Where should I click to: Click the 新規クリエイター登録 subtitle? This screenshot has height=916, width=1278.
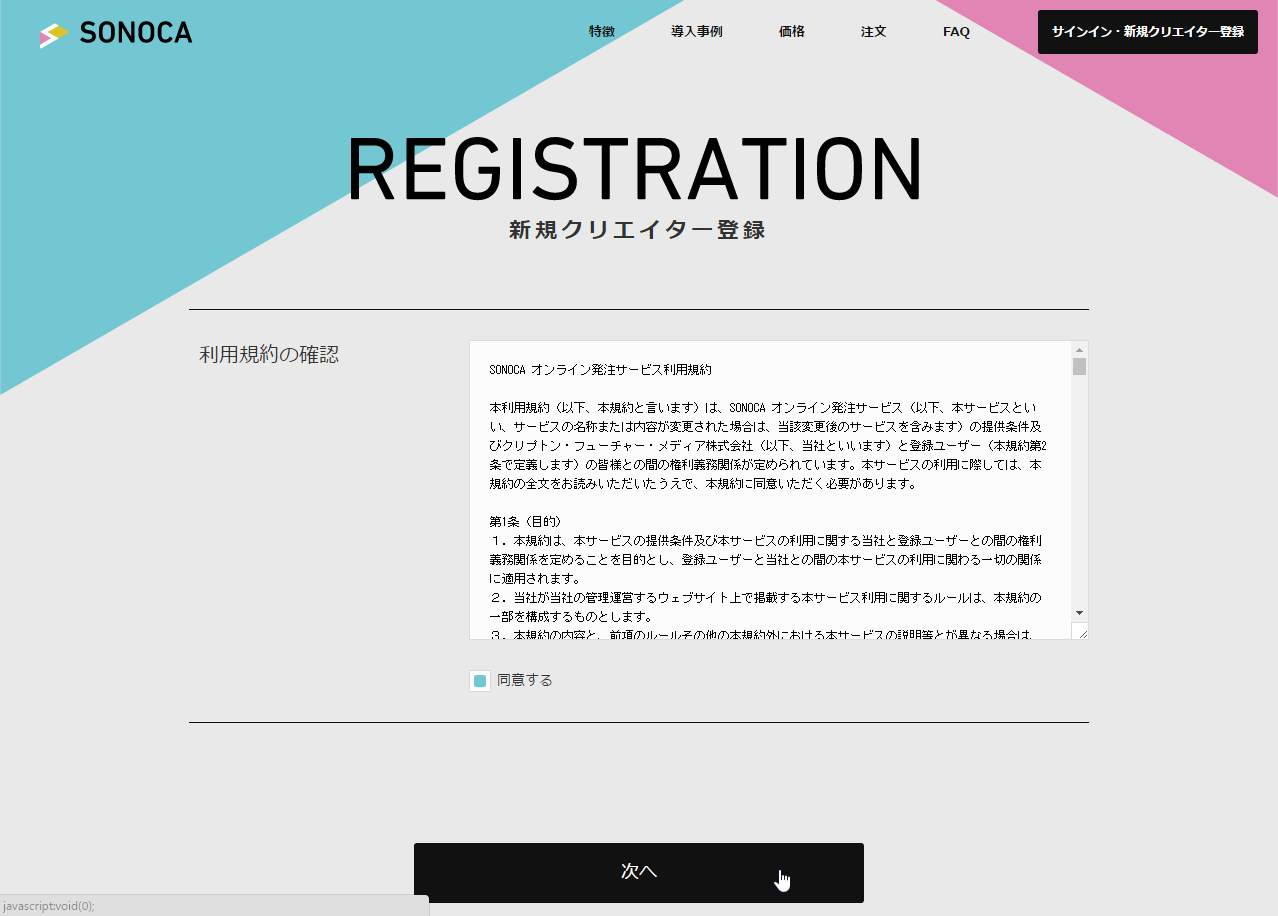tap(637, 230)
